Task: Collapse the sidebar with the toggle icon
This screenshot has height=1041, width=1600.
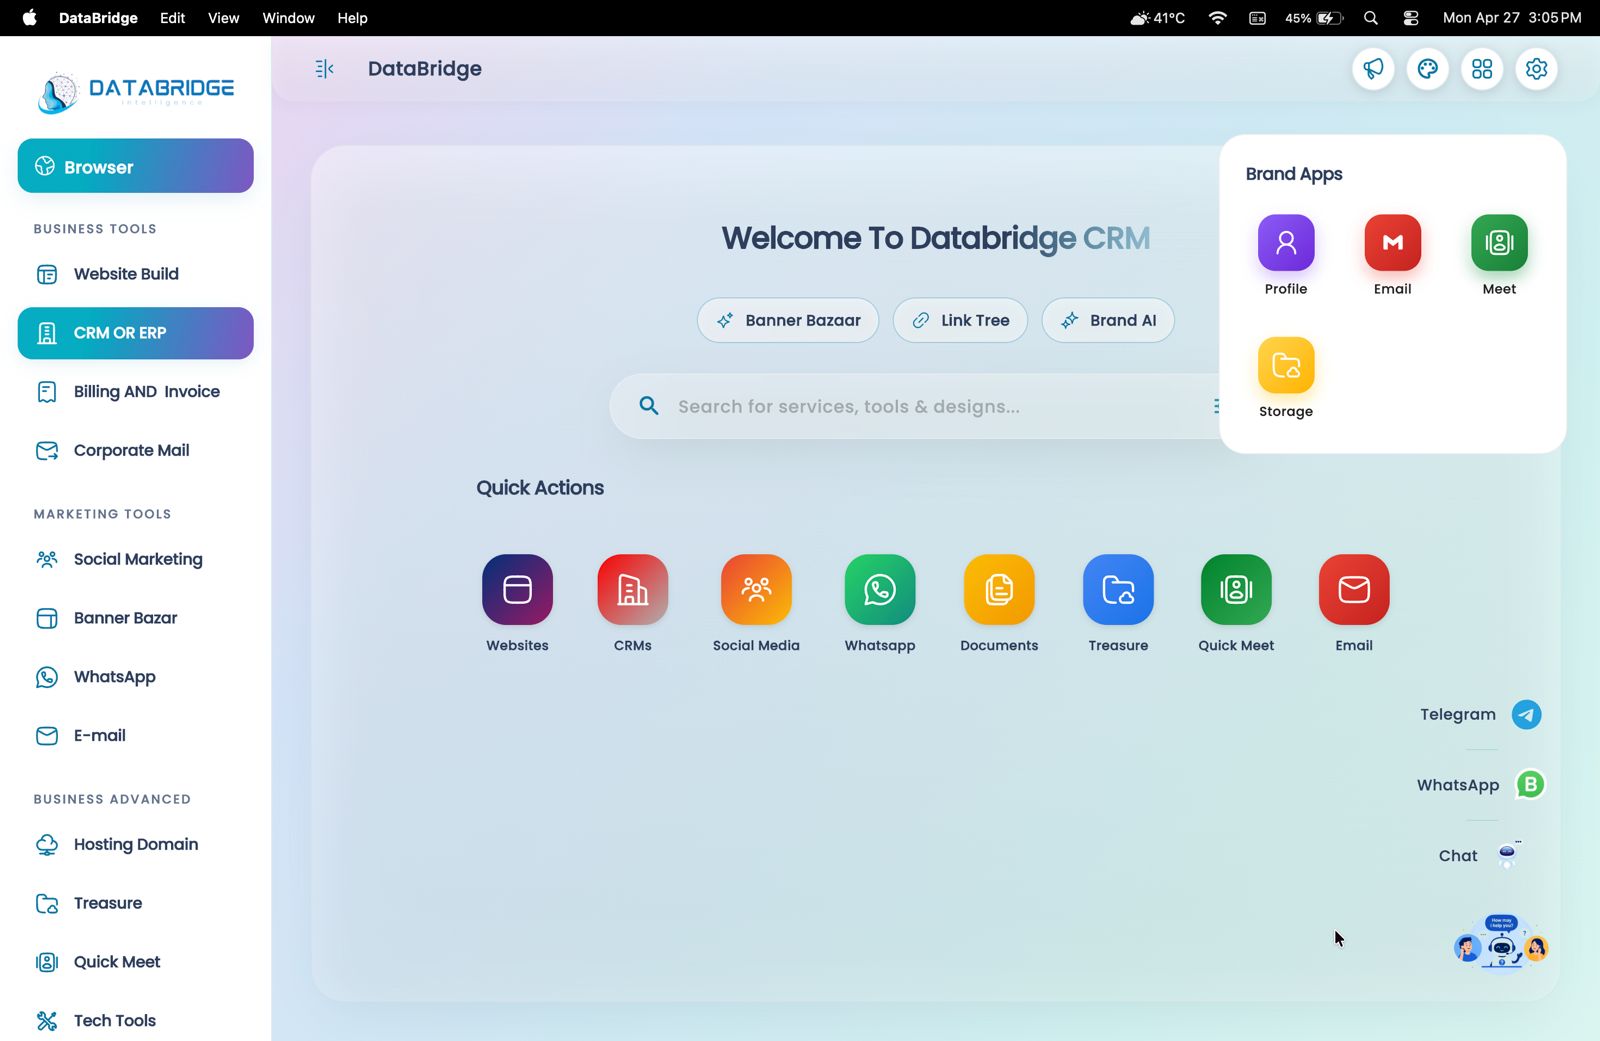Action: pyautogui.click(x=324, y=69)
